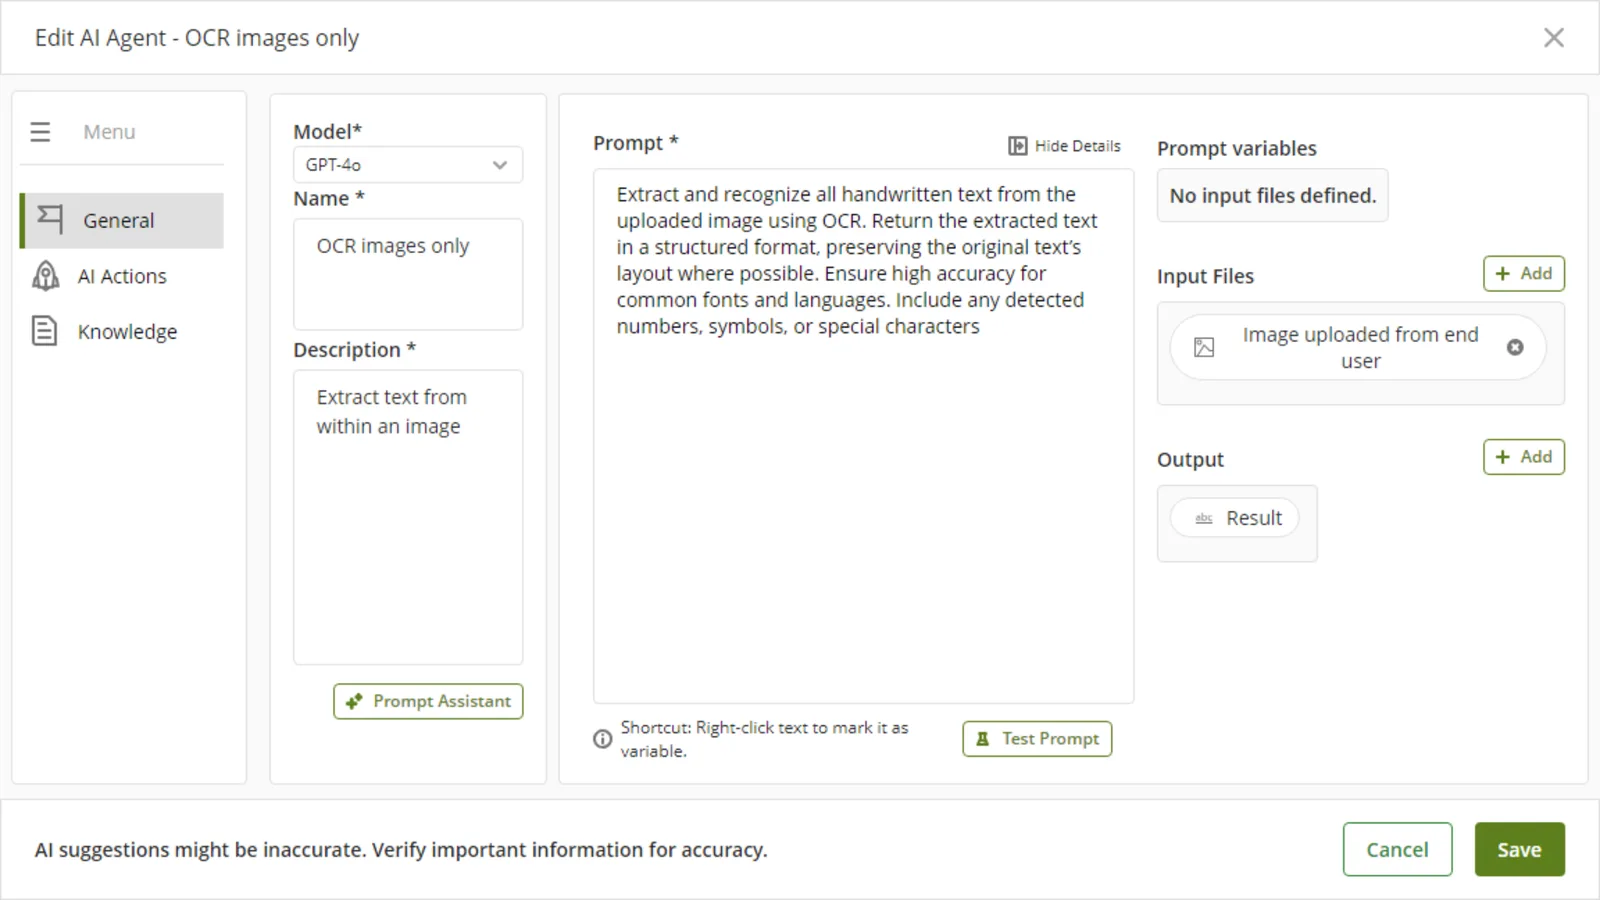Switch to the Knowledge section
Screen dimensions: 1600x900
click(x=122, y=331)
